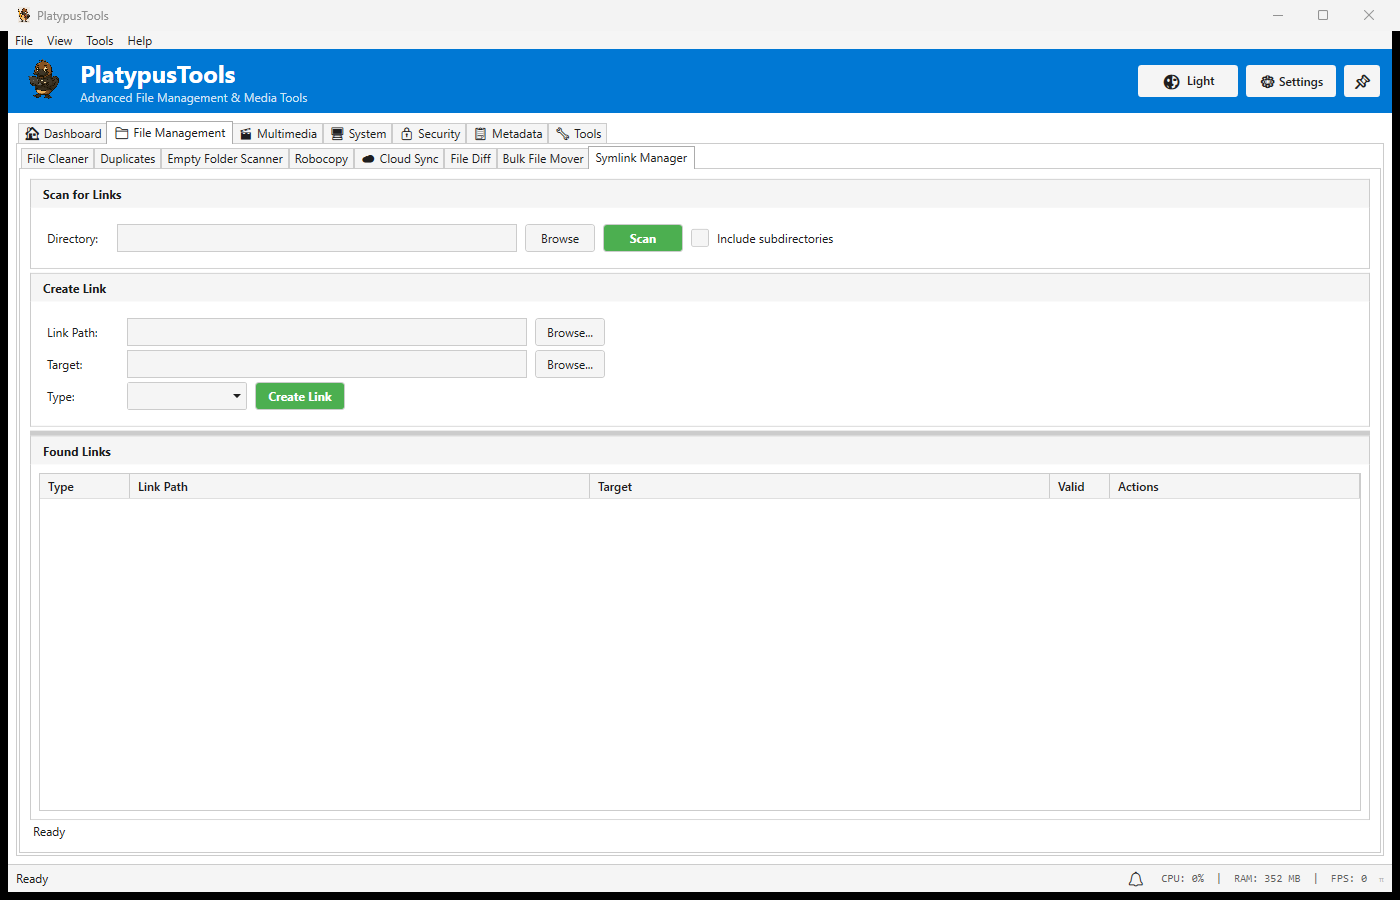
Task: Check Include subdirectories before scanning
Action: 699,238
